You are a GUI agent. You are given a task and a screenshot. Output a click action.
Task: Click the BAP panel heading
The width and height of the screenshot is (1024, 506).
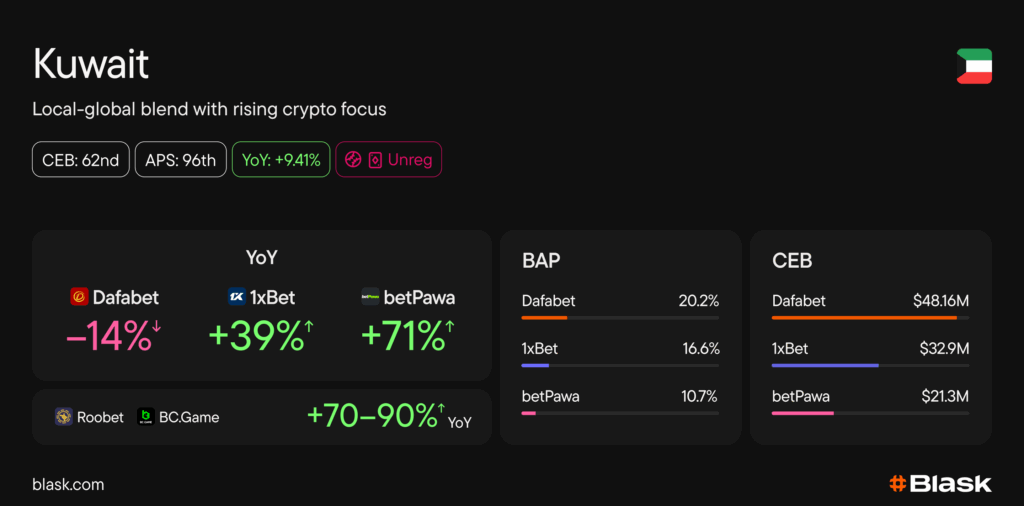pyautogui.click(x=541, y=261)
